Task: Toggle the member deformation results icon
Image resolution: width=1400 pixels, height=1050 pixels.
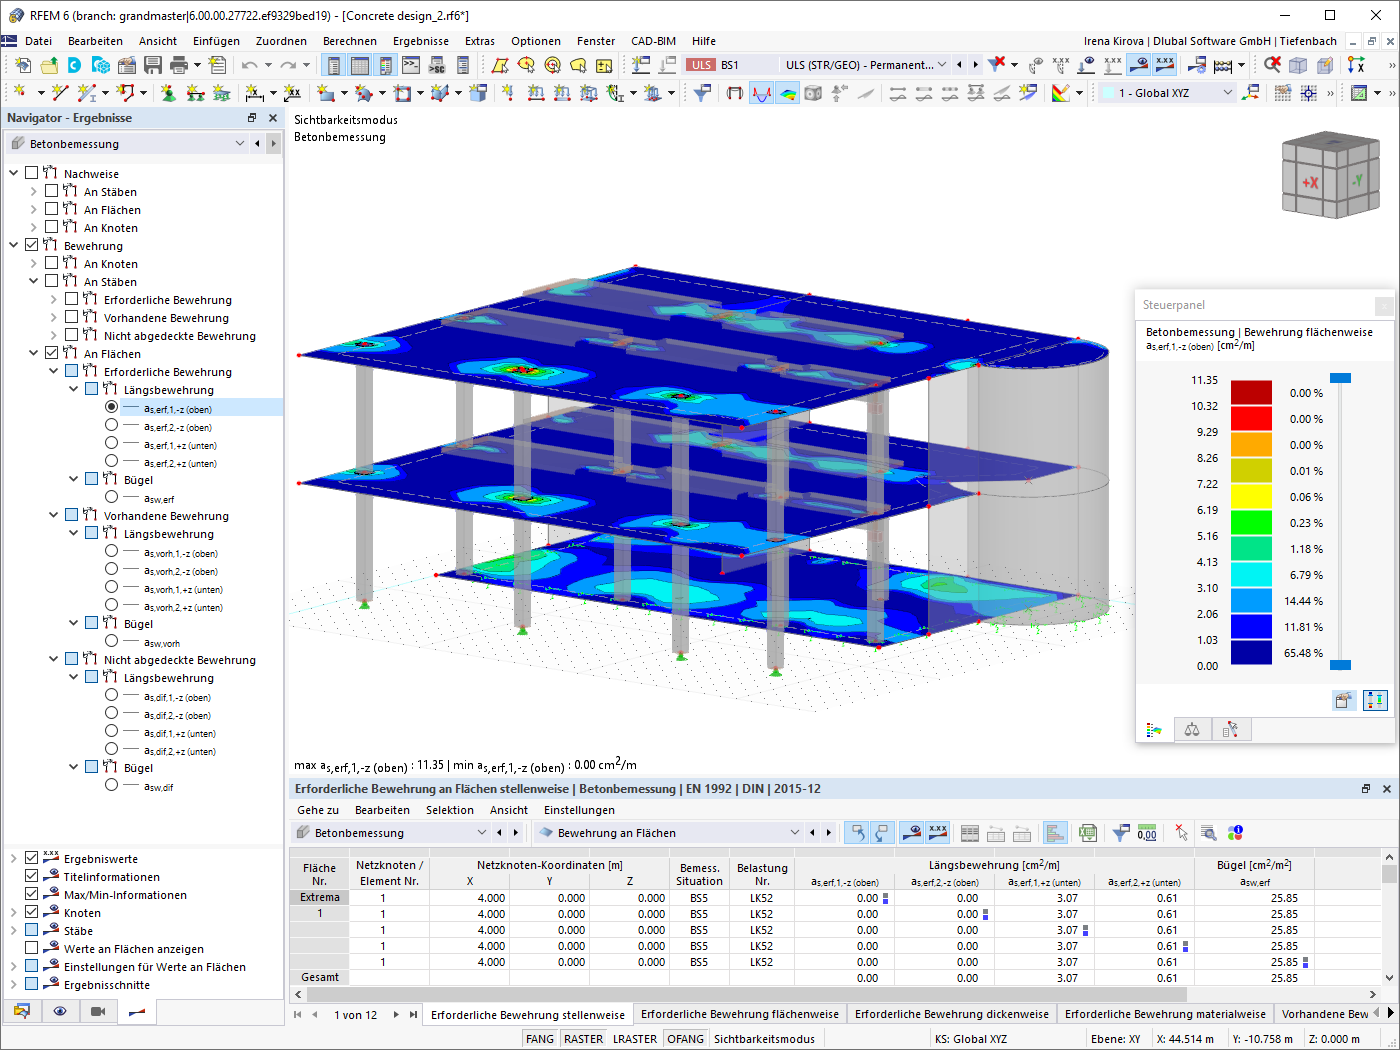Action: [762, 93]
